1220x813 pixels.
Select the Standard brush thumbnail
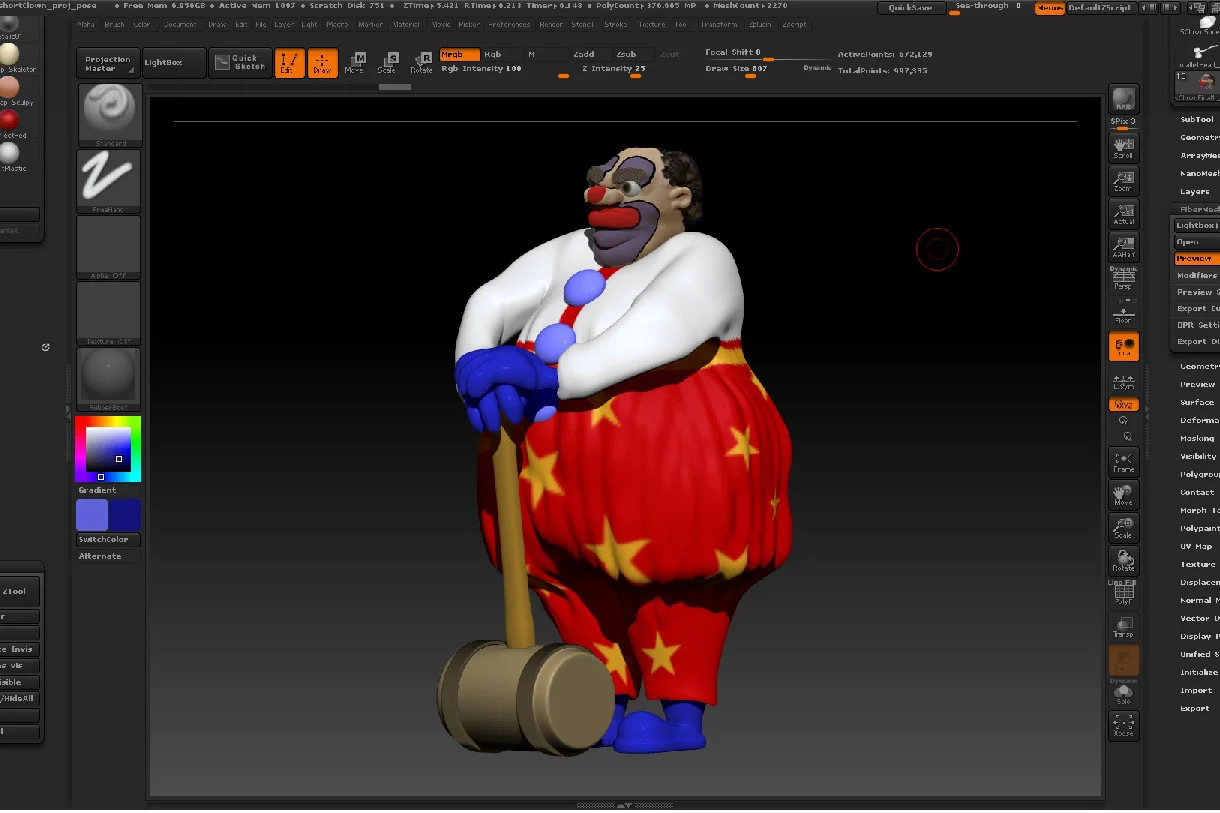pyautogui.click(x=110, y=115)
